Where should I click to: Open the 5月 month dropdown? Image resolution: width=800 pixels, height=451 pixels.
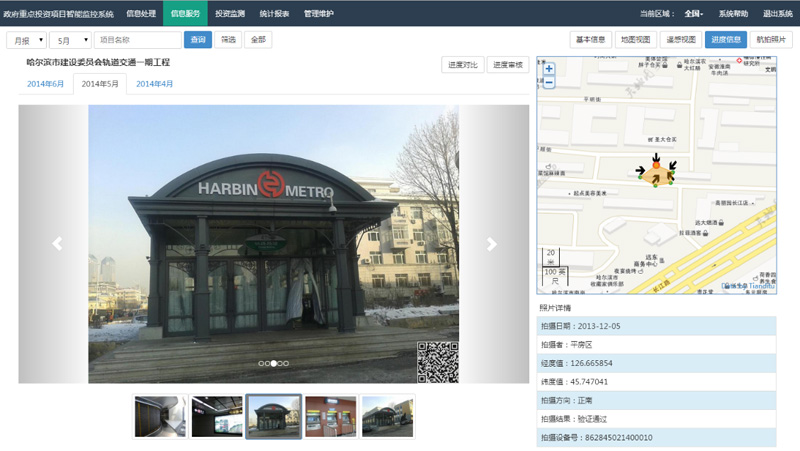pyautogui.click(x=70, y=40)
